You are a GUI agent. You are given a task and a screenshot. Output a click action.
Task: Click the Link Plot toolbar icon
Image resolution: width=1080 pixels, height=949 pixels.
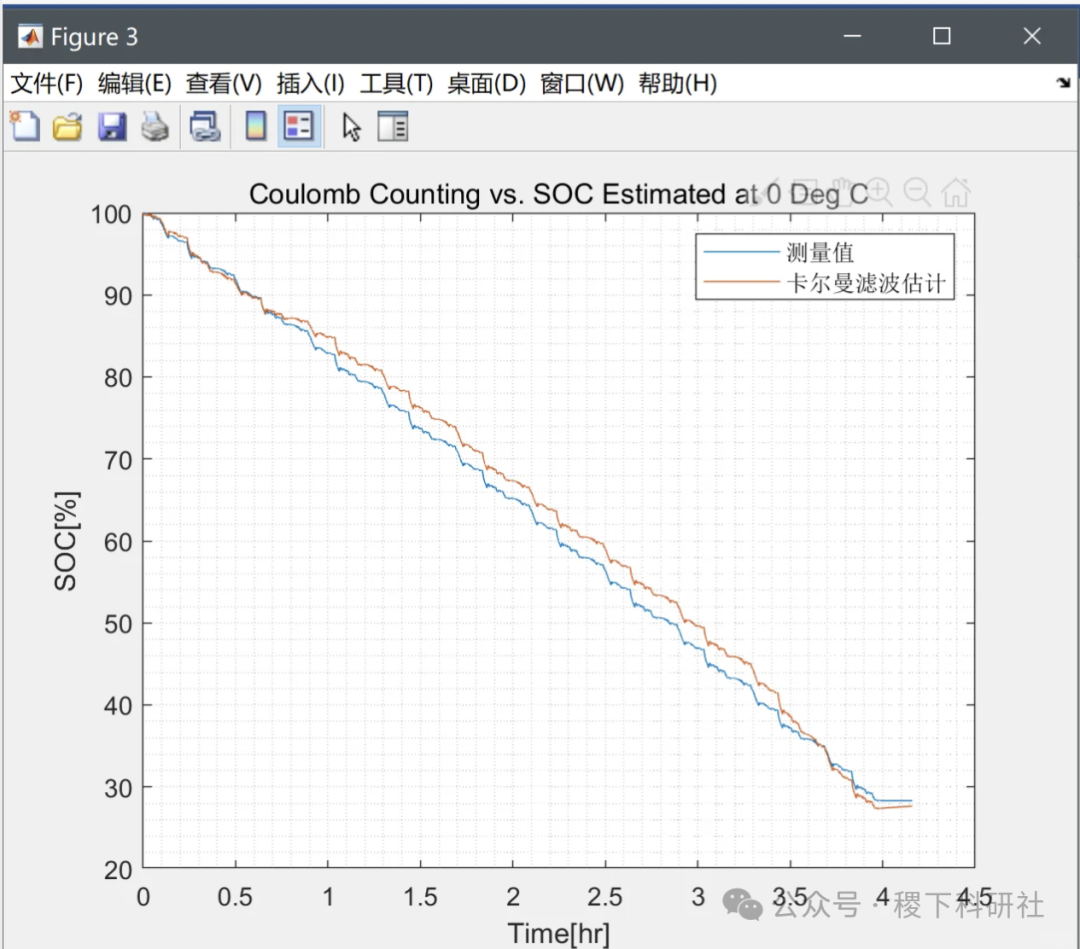(205, 127)
